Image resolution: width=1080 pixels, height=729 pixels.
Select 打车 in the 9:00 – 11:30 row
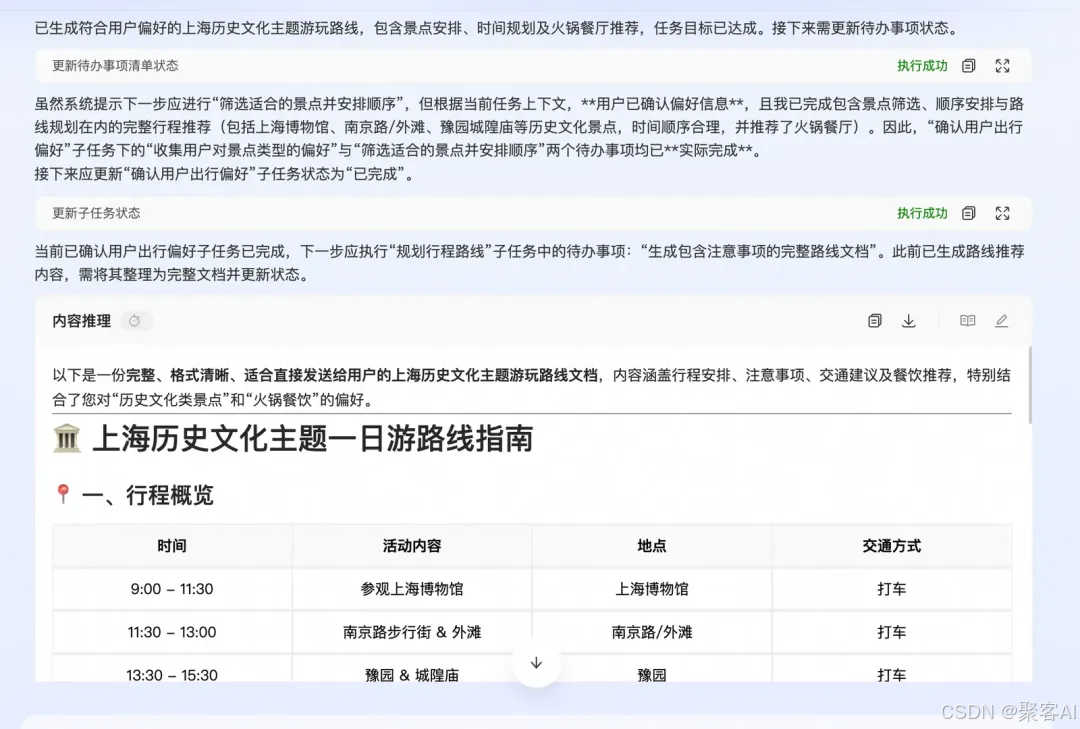tap(891, 589)
